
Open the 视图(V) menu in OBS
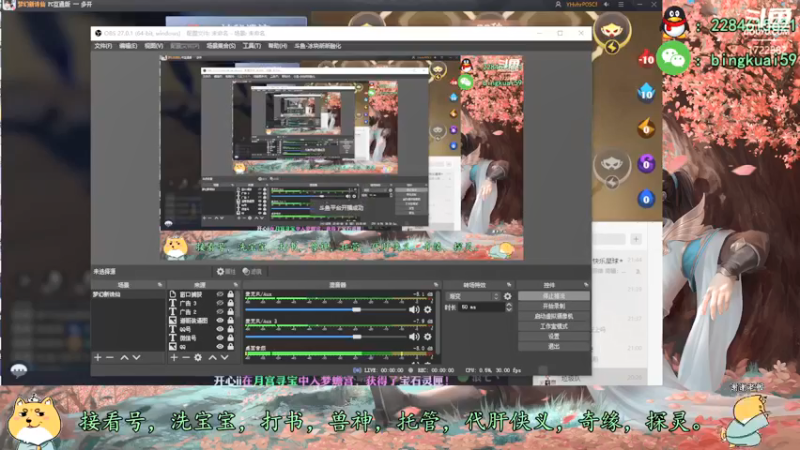tap(153, 46)
